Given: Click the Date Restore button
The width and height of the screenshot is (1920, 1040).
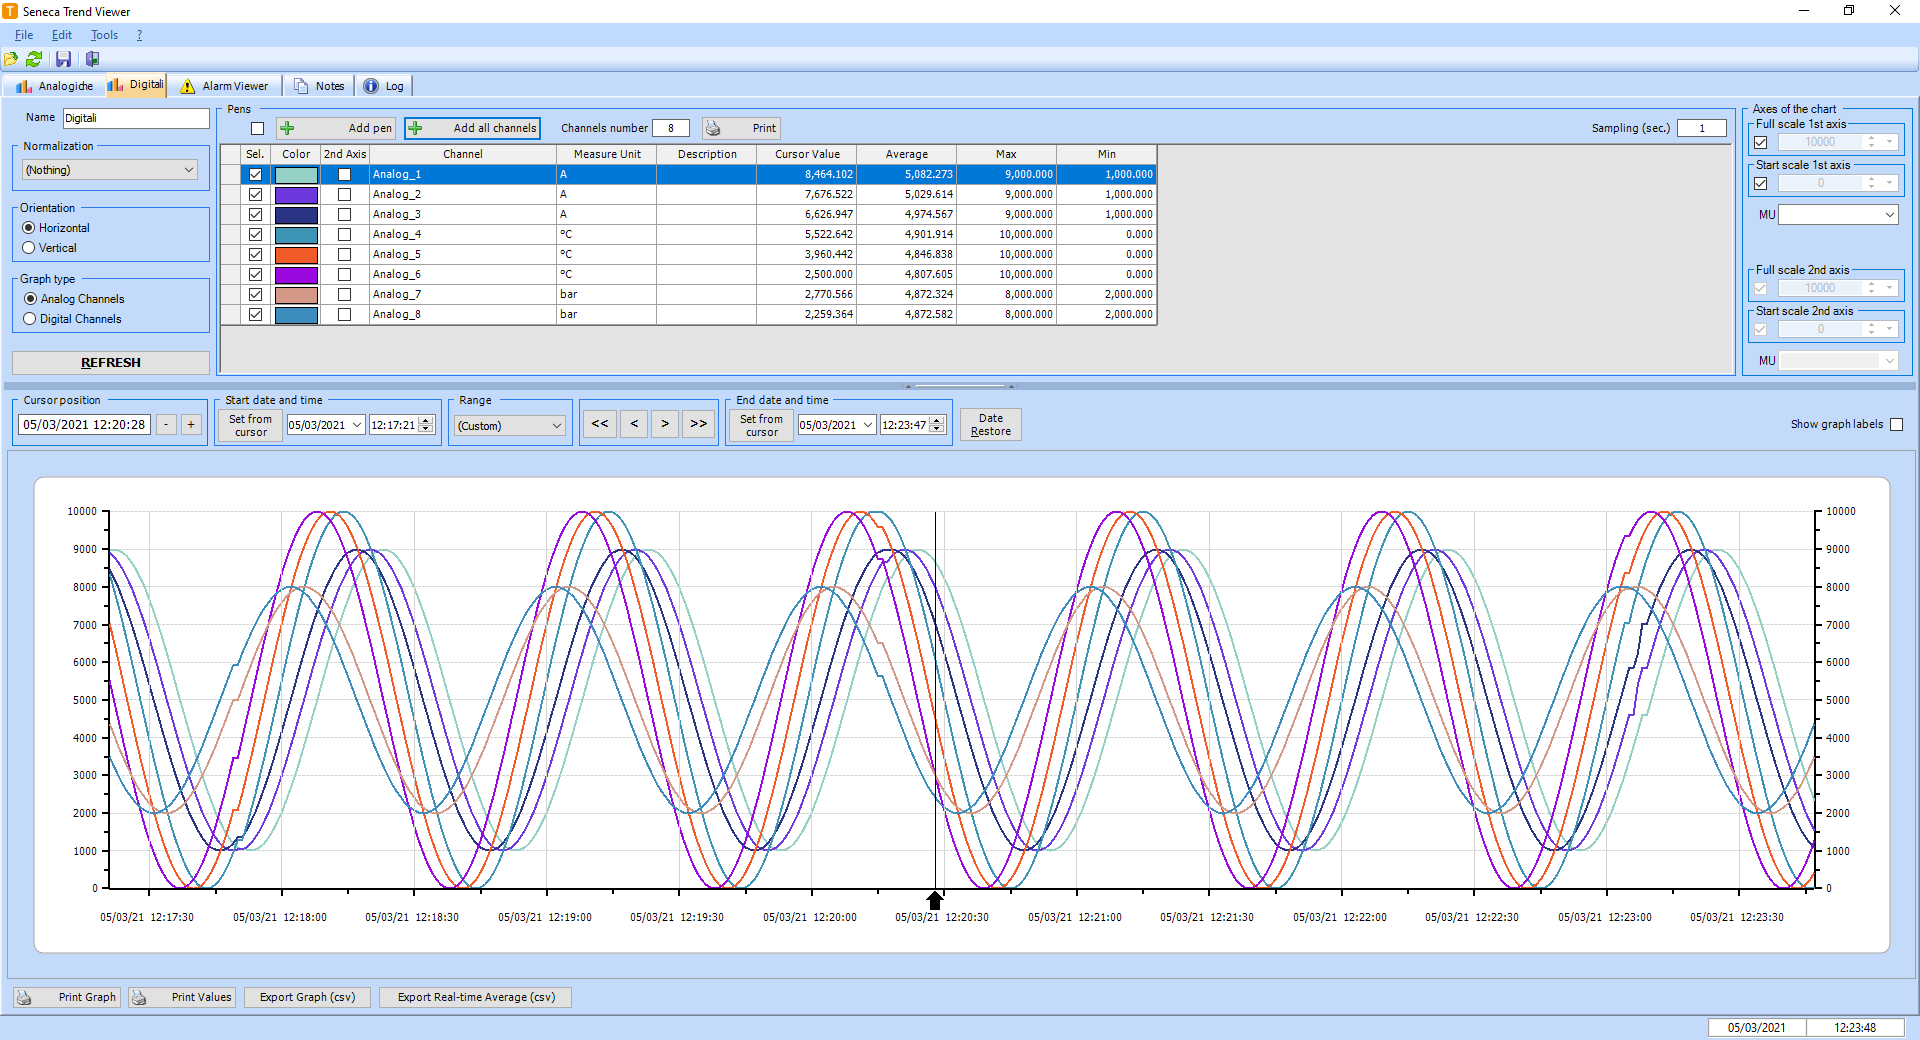Looking at the screenshot, I should coord(990,425).
